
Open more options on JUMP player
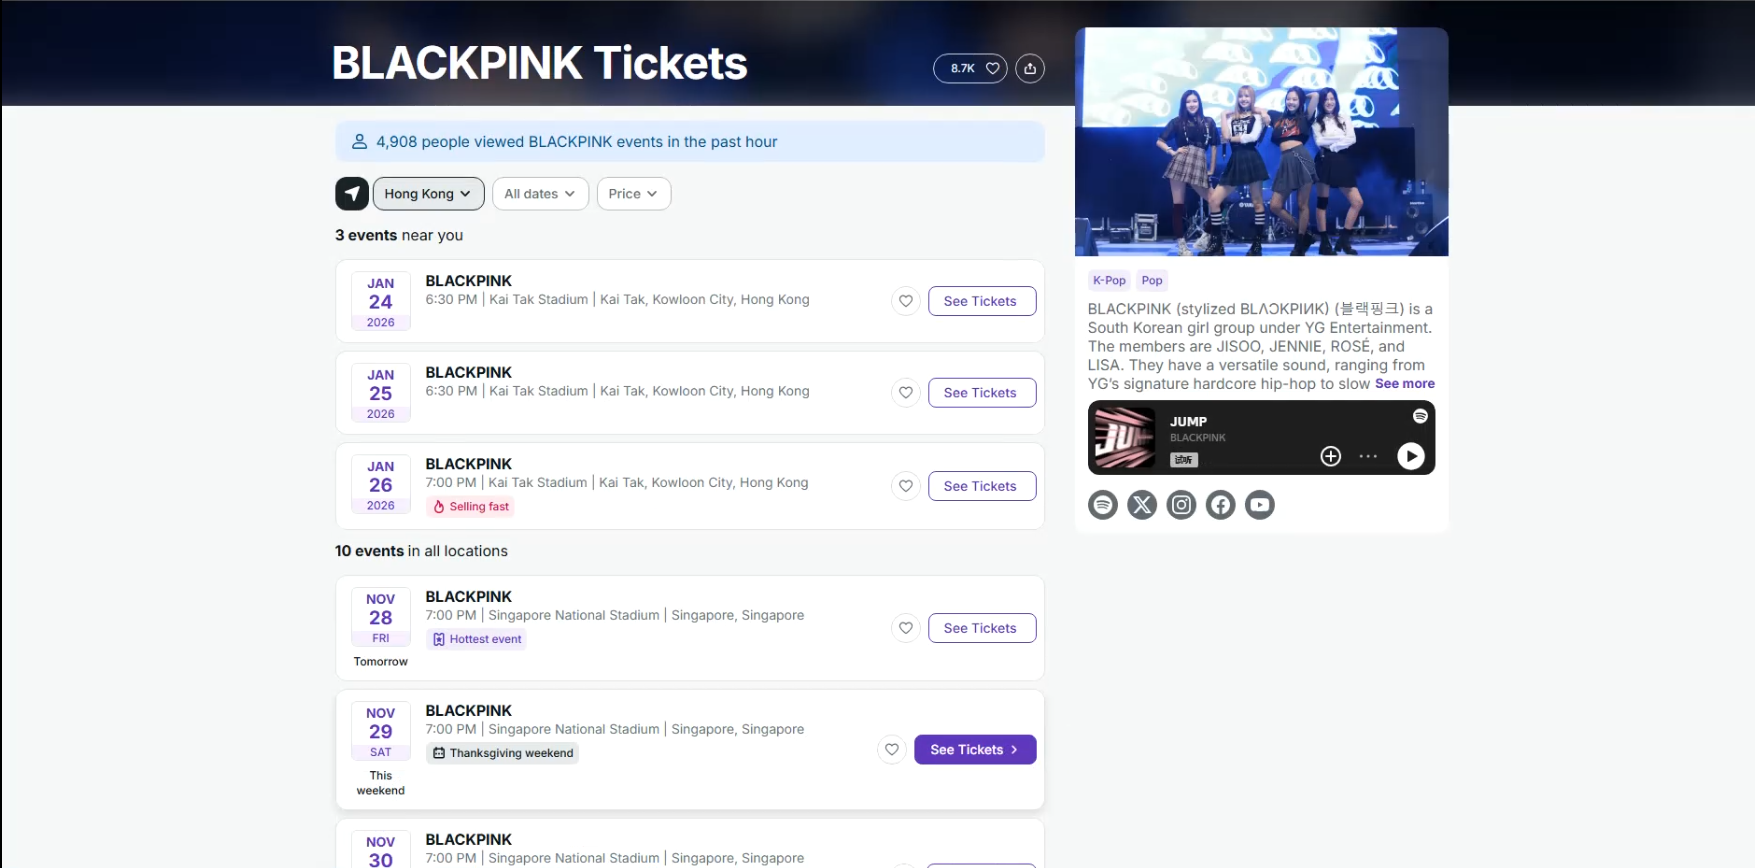click(x=1368, y=456)
